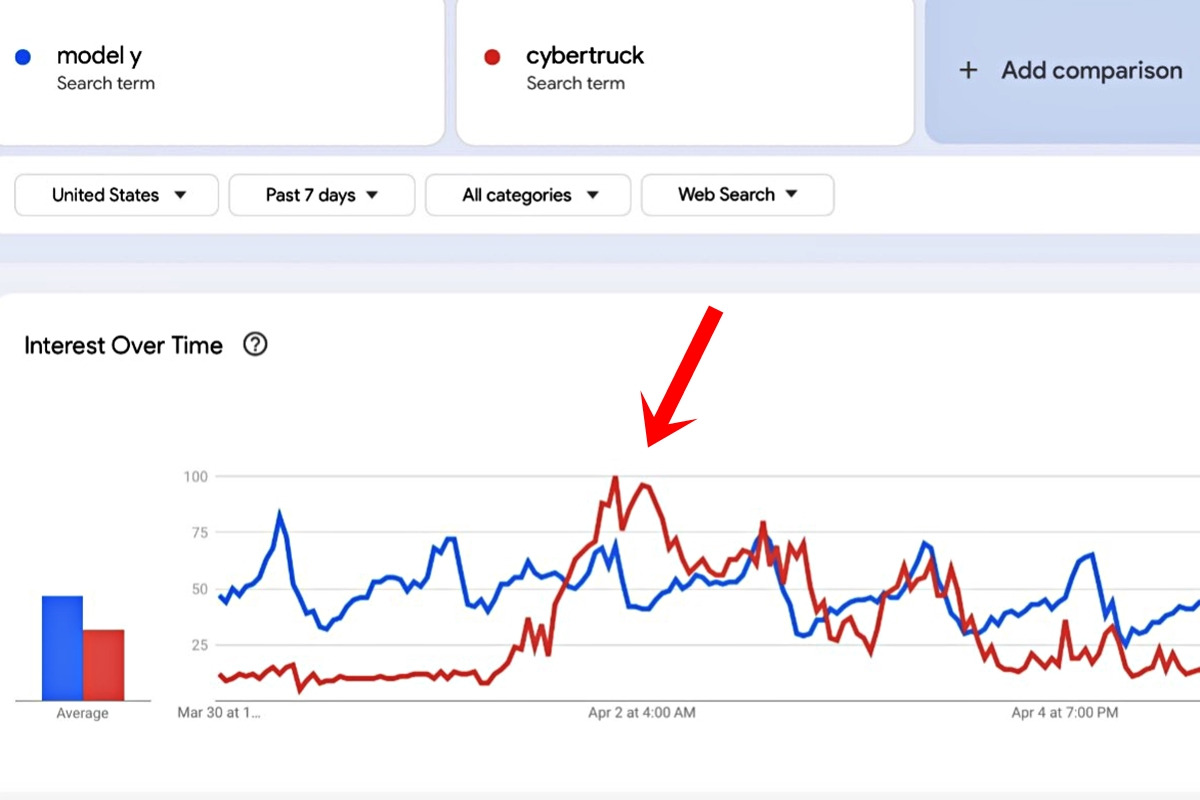This screenshot has height=800, width=1200.
Task: Open the Web Search type dropdown
Action: (737, 195)
